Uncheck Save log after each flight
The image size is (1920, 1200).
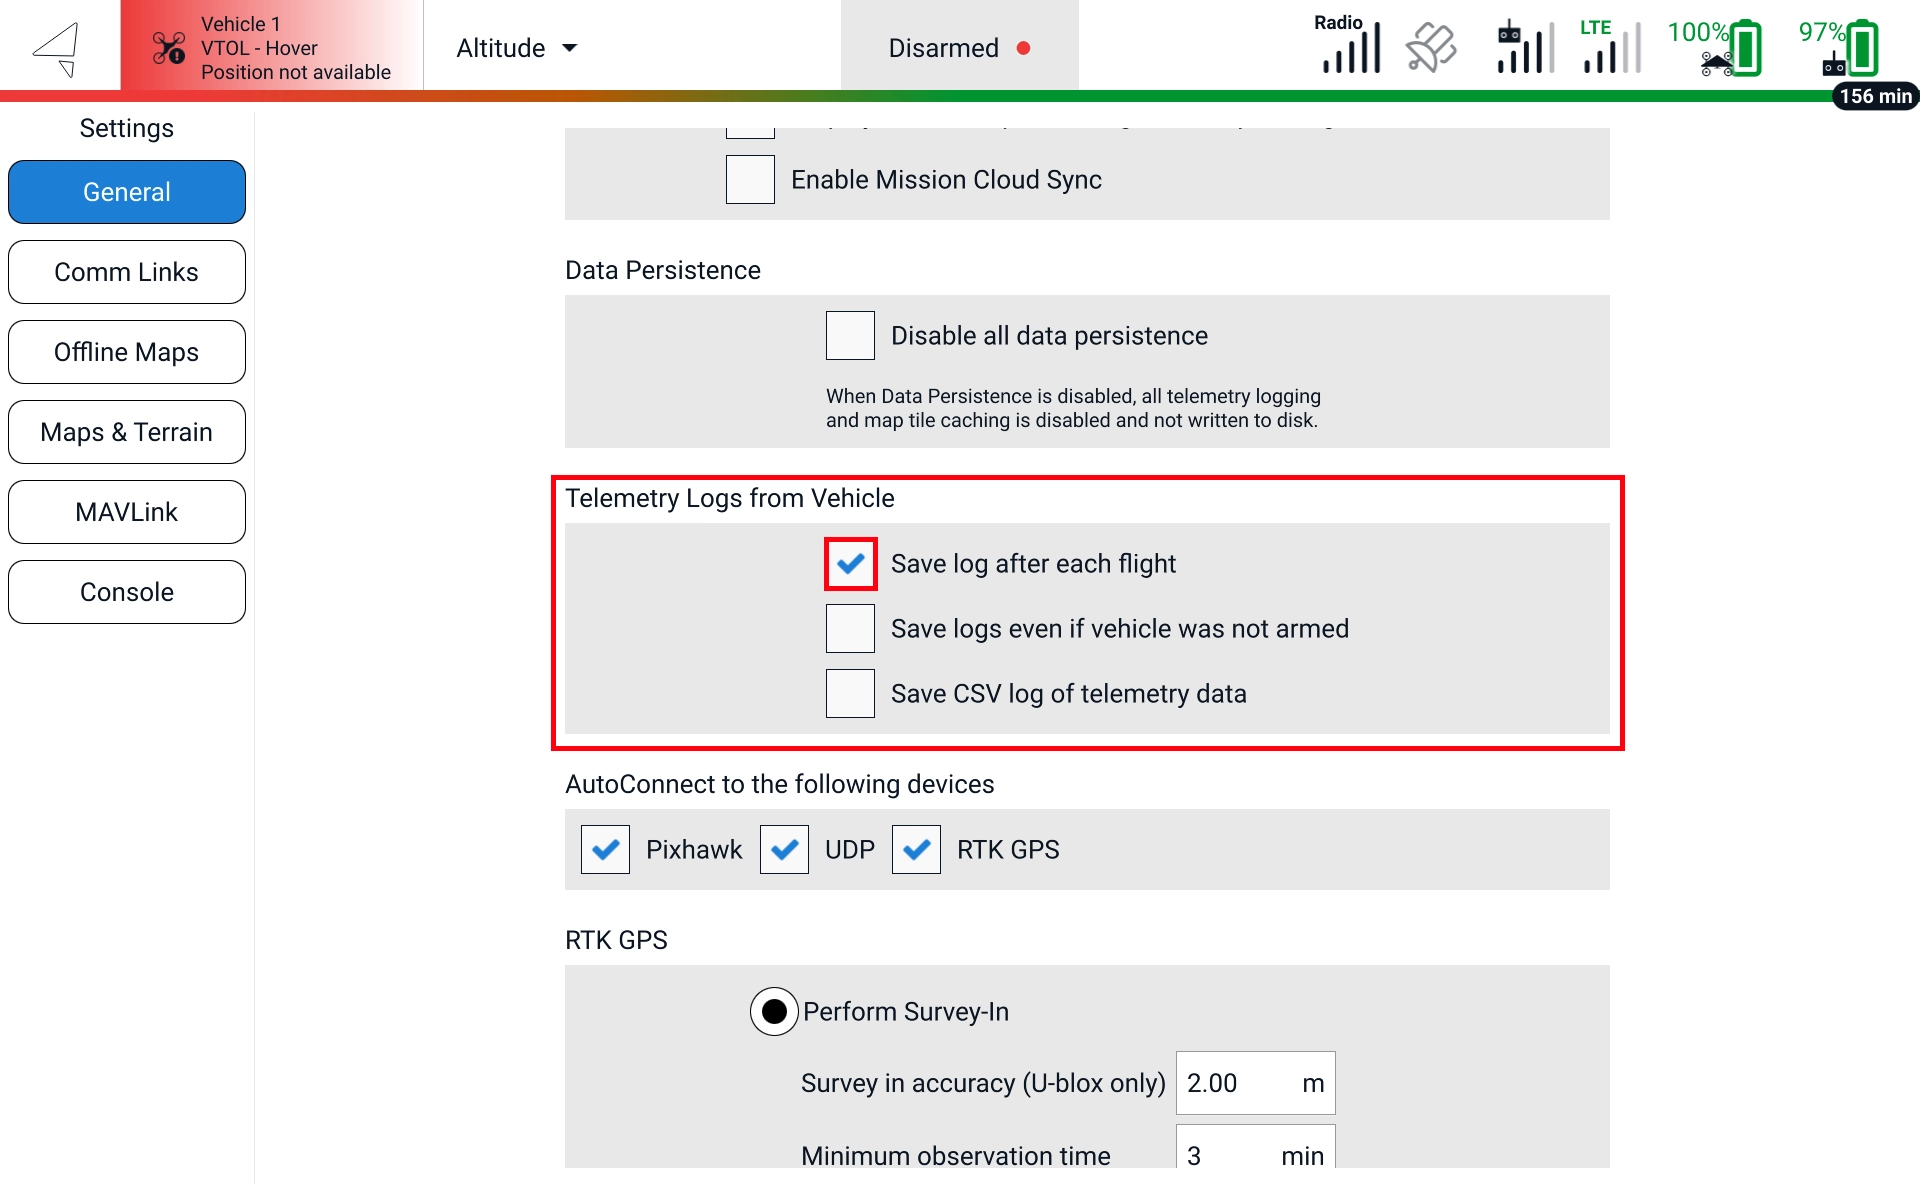pyautogui.click(x=850, y=564)
